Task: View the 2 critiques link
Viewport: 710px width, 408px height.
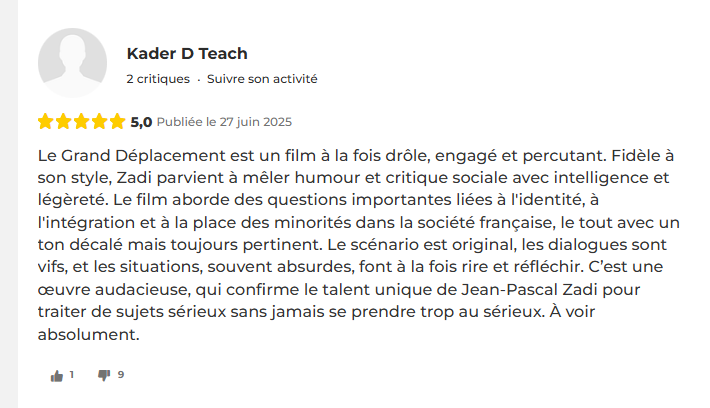Action: click(x=158, y=79)
